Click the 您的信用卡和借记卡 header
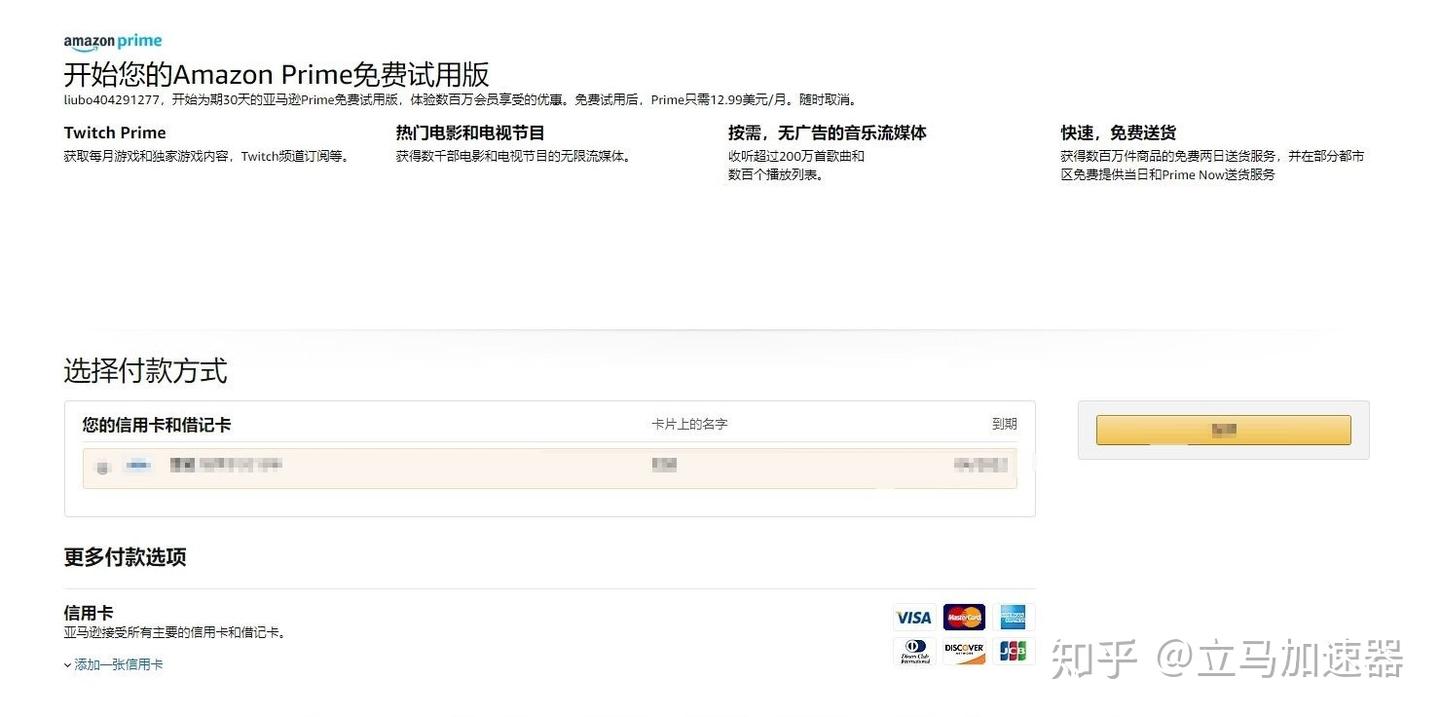Image resolution: width=1440 pixels, height=717 pixels. click(x=155, y=424)
